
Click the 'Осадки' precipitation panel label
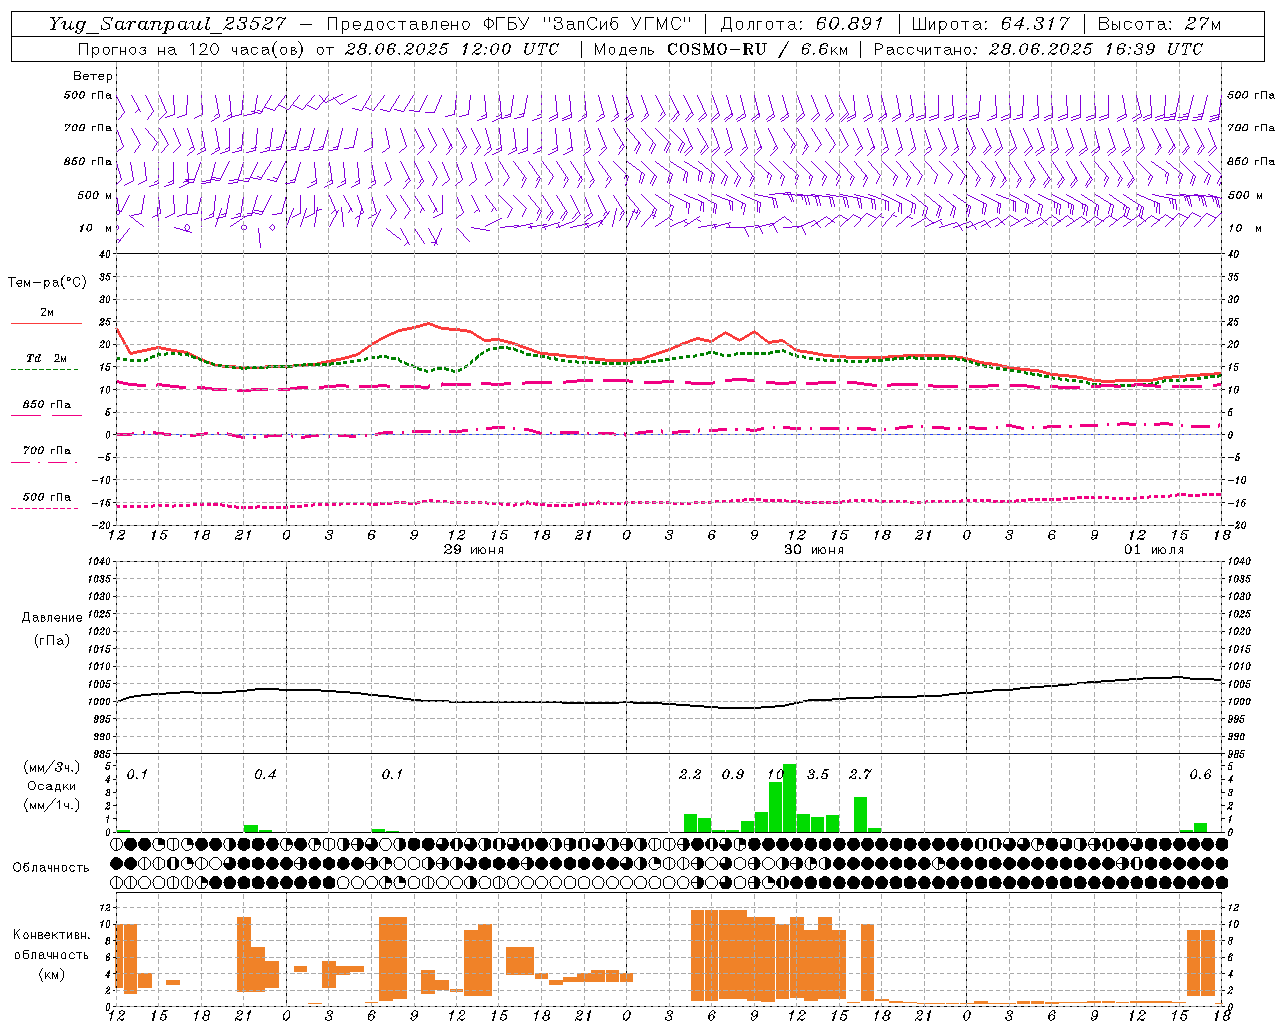[x=52, y=786]
